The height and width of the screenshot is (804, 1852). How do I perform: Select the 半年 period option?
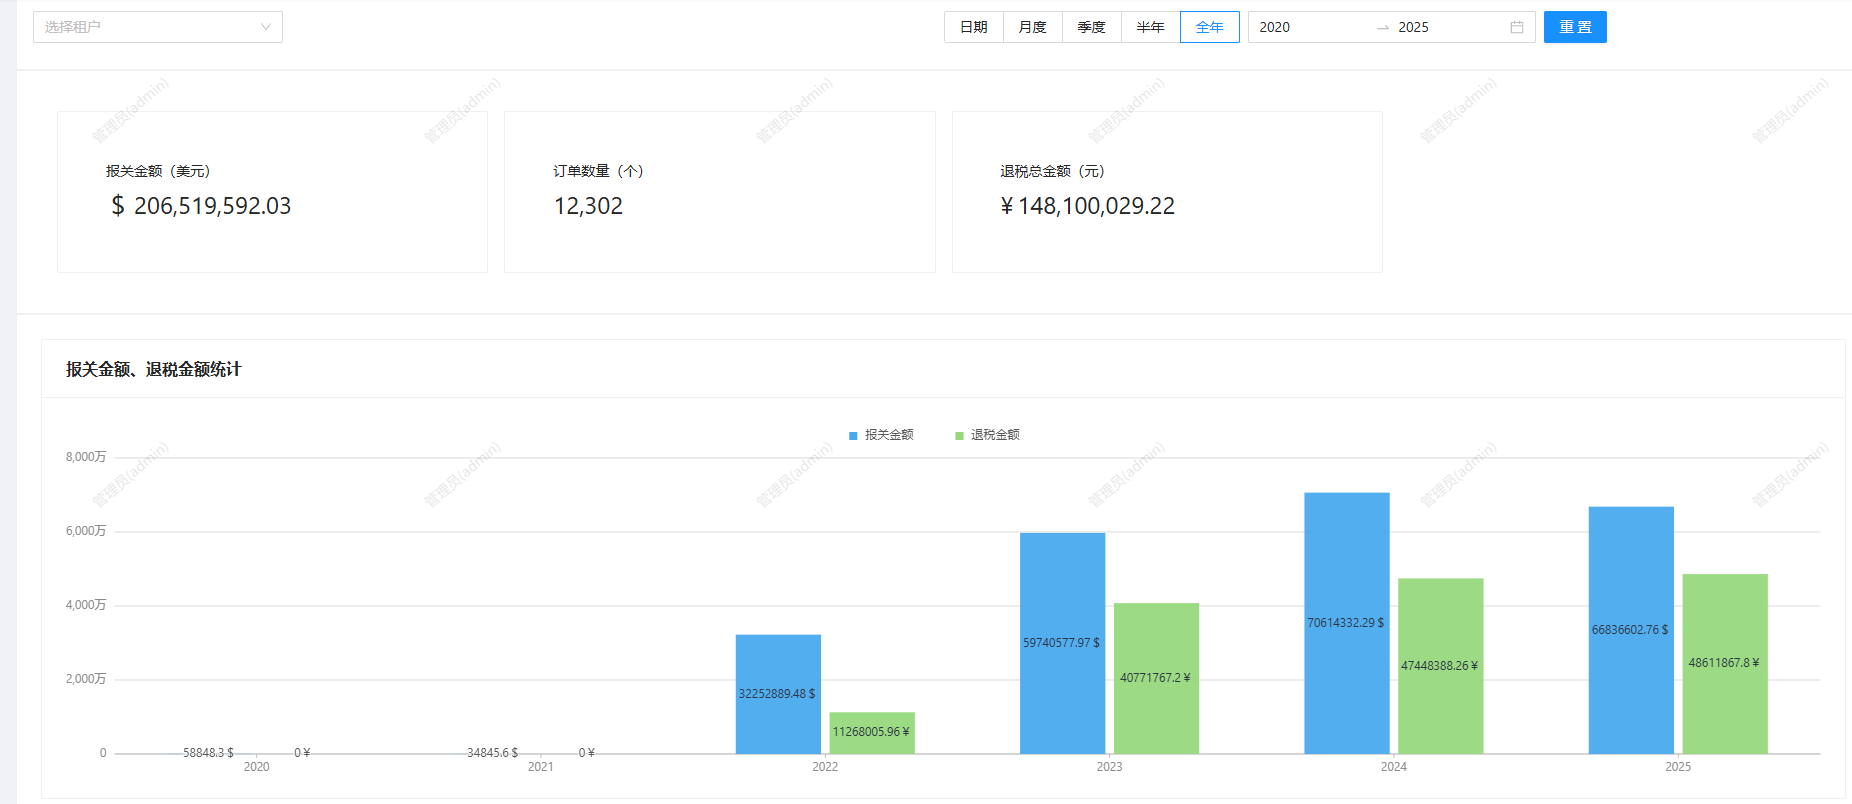tap(1151, 27)
